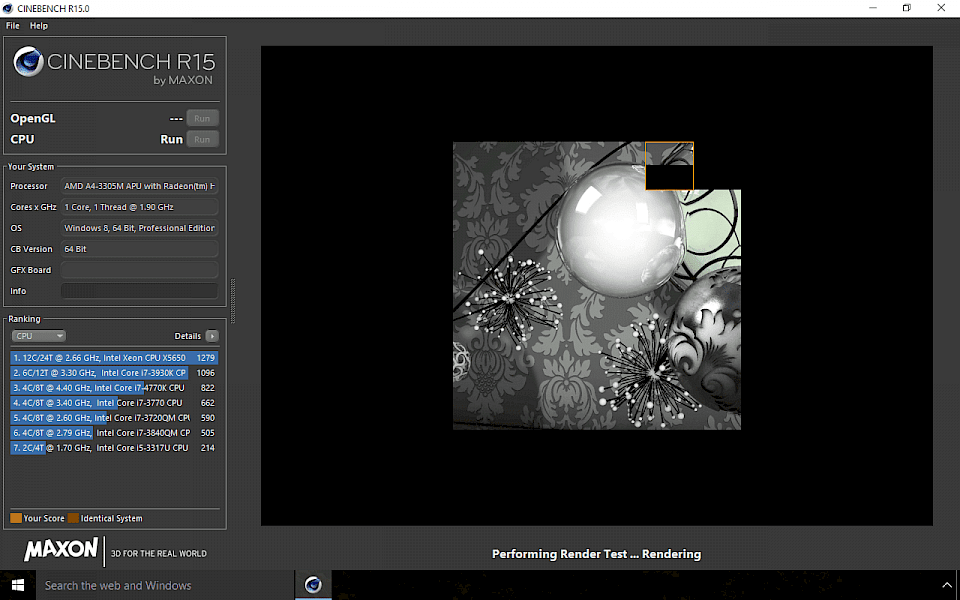Click the brown Identical System legend swatch

click(x=73, y=518)
